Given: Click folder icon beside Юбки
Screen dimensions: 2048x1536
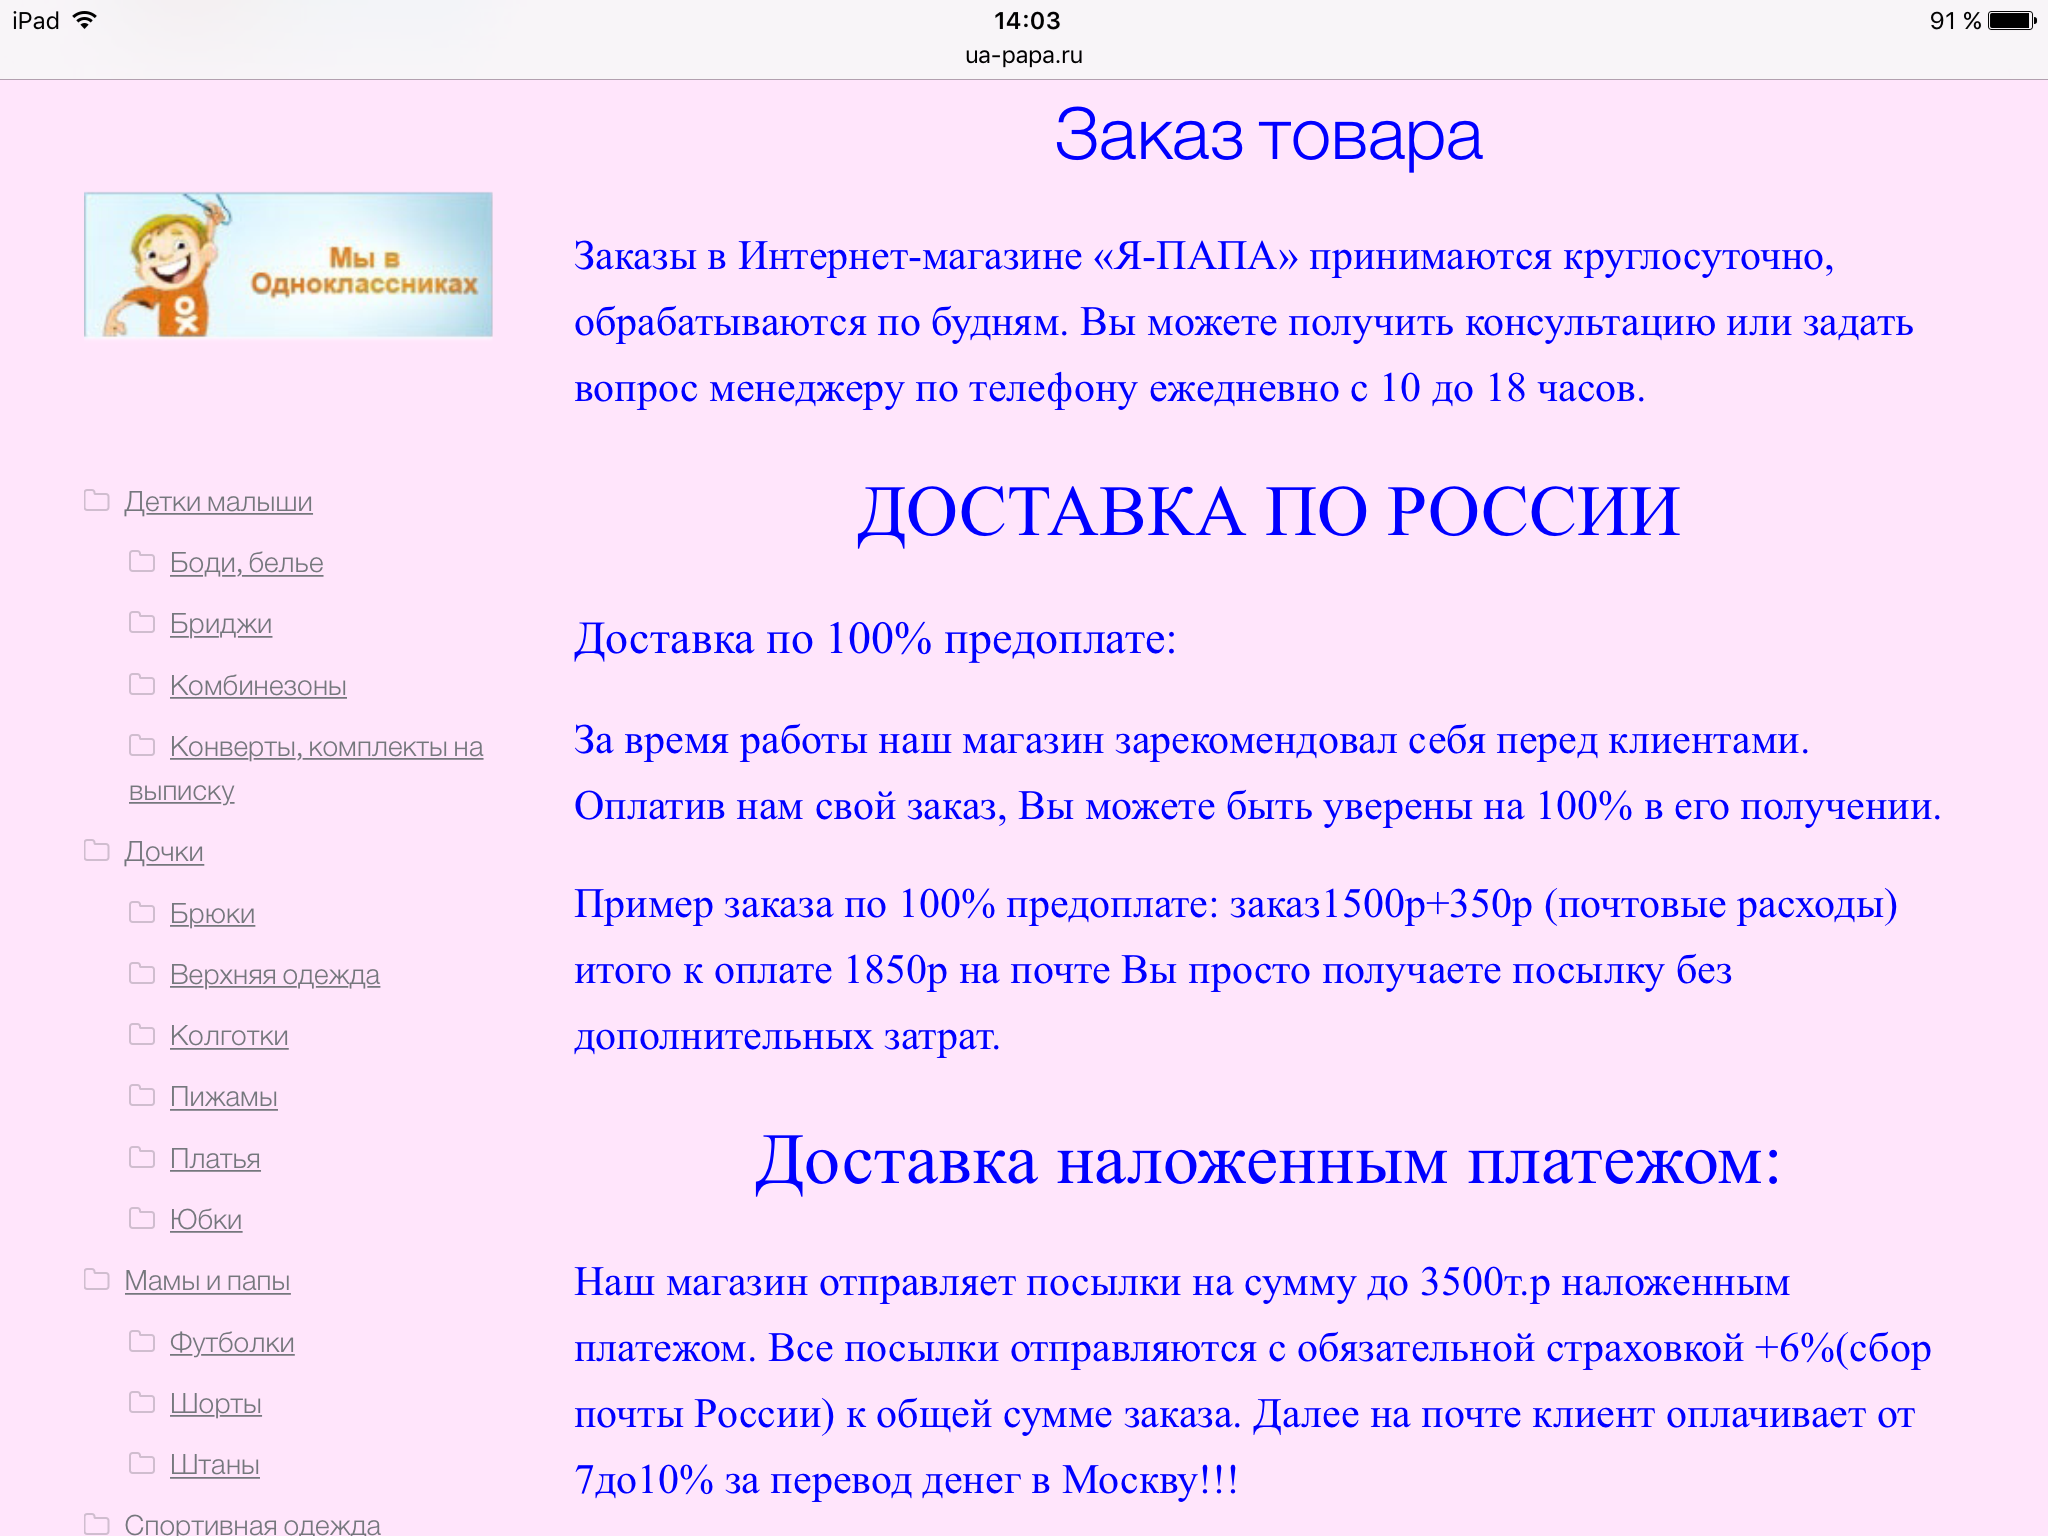Looking at the screenshot, I should pyautogui.click(x=142, y=1218).
